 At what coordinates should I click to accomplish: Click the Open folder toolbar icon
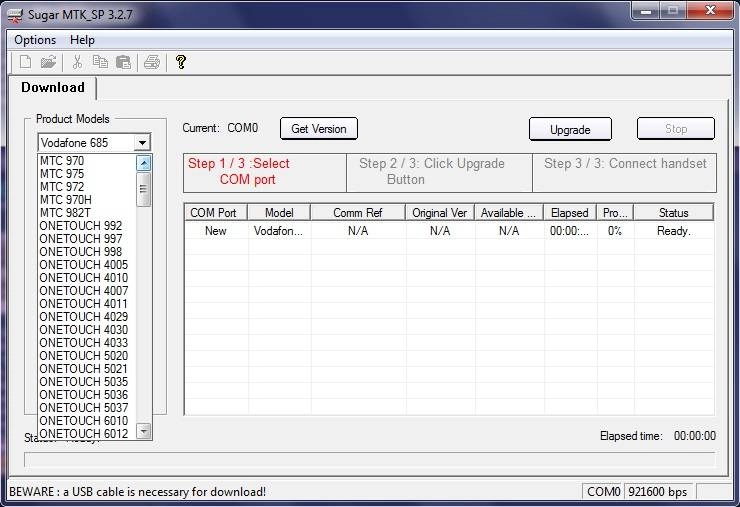(49, 62)
